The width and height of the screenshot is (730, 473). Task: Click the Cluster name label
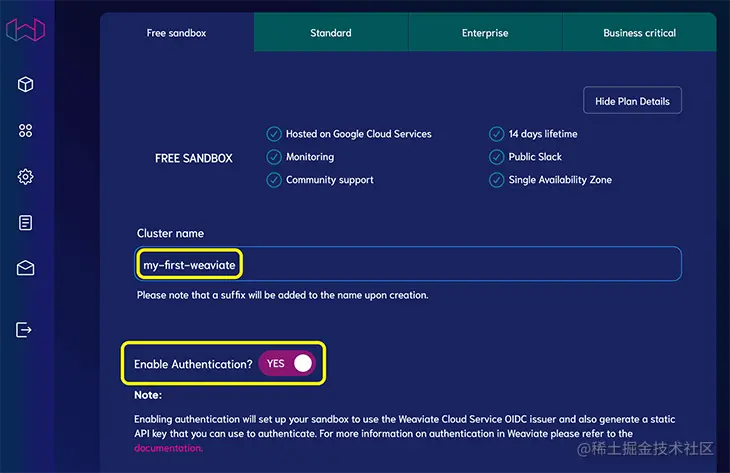click(170, 233)
